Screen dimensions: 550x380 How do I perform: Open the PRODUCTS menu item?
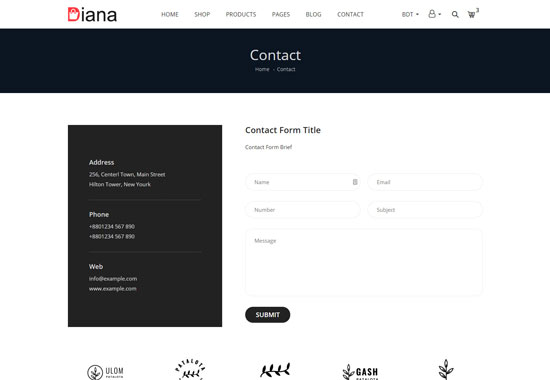241,14
